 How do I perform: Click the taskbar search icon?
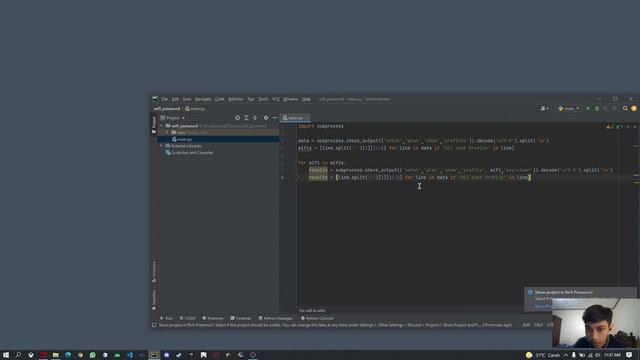(18, 355)
